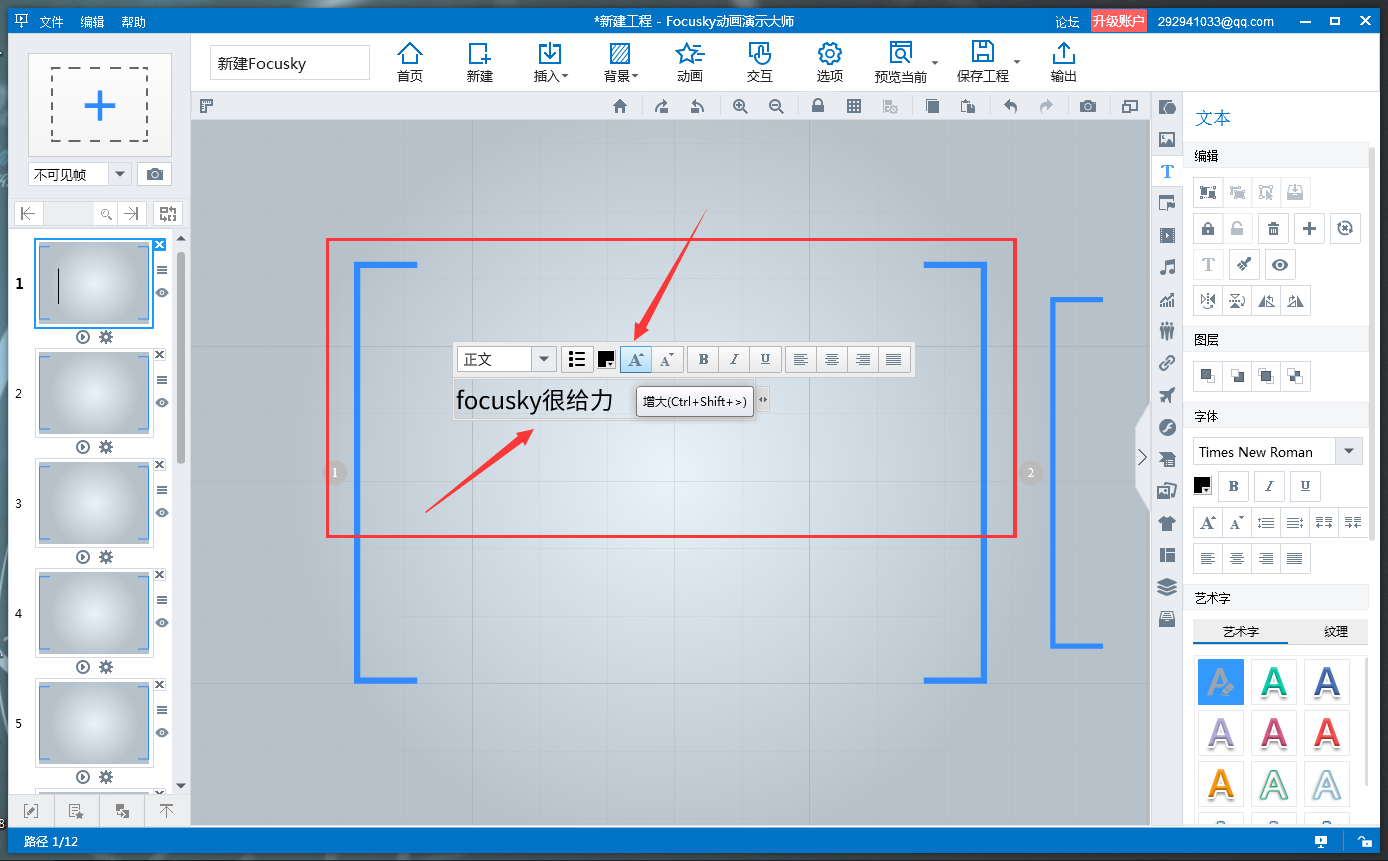Click the grid display icon in canvas toolbar
Screen dimensions: 1388x861
tap(854, 106)
